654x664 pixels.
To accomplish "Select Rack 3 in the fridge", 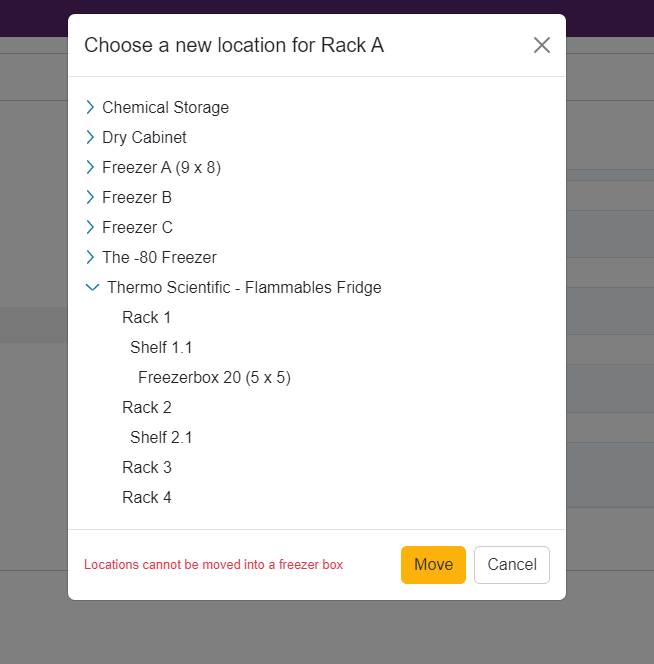I will click(x=147, y=468).
